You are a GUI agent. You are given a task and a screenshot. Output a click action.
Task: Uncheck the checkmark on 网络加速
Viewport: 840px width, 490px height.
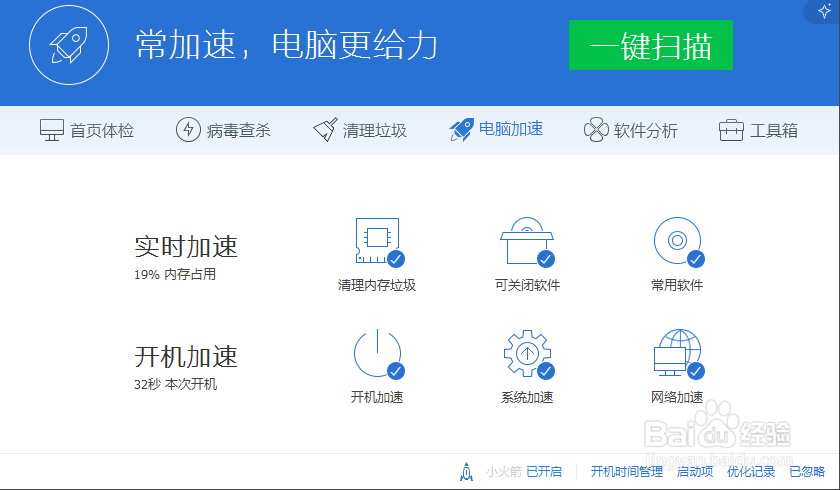pos(696,371)
